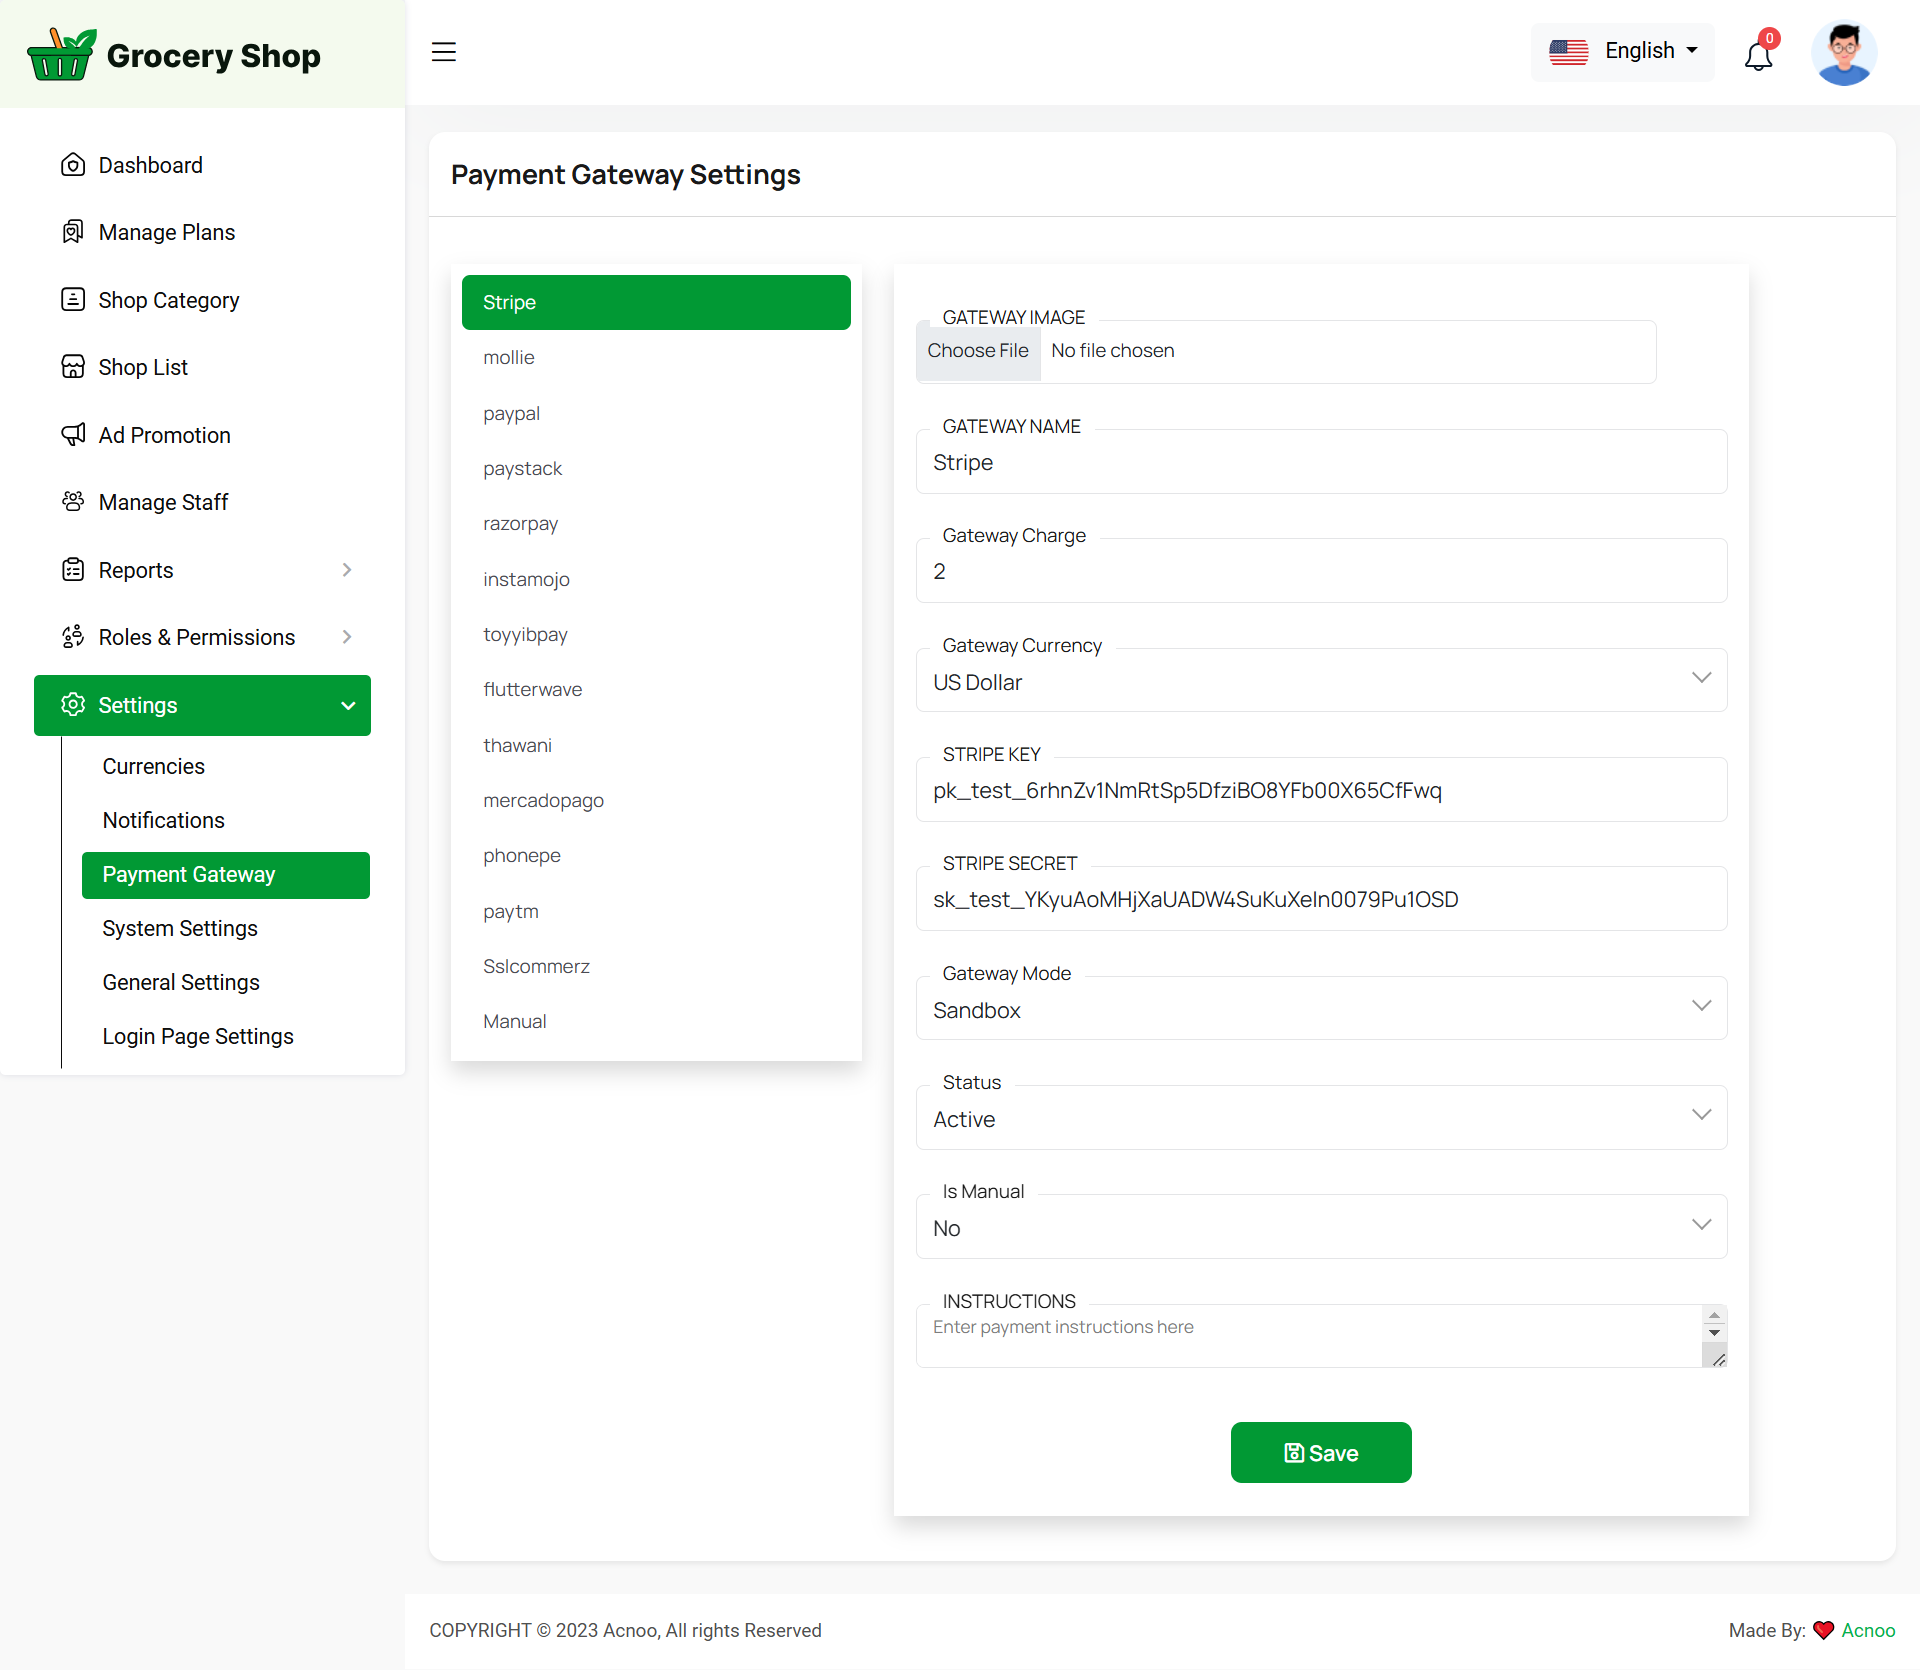Select the razorpay gateway tab
This screenshot has width=1920, height=1670.
tap(520, 524)
